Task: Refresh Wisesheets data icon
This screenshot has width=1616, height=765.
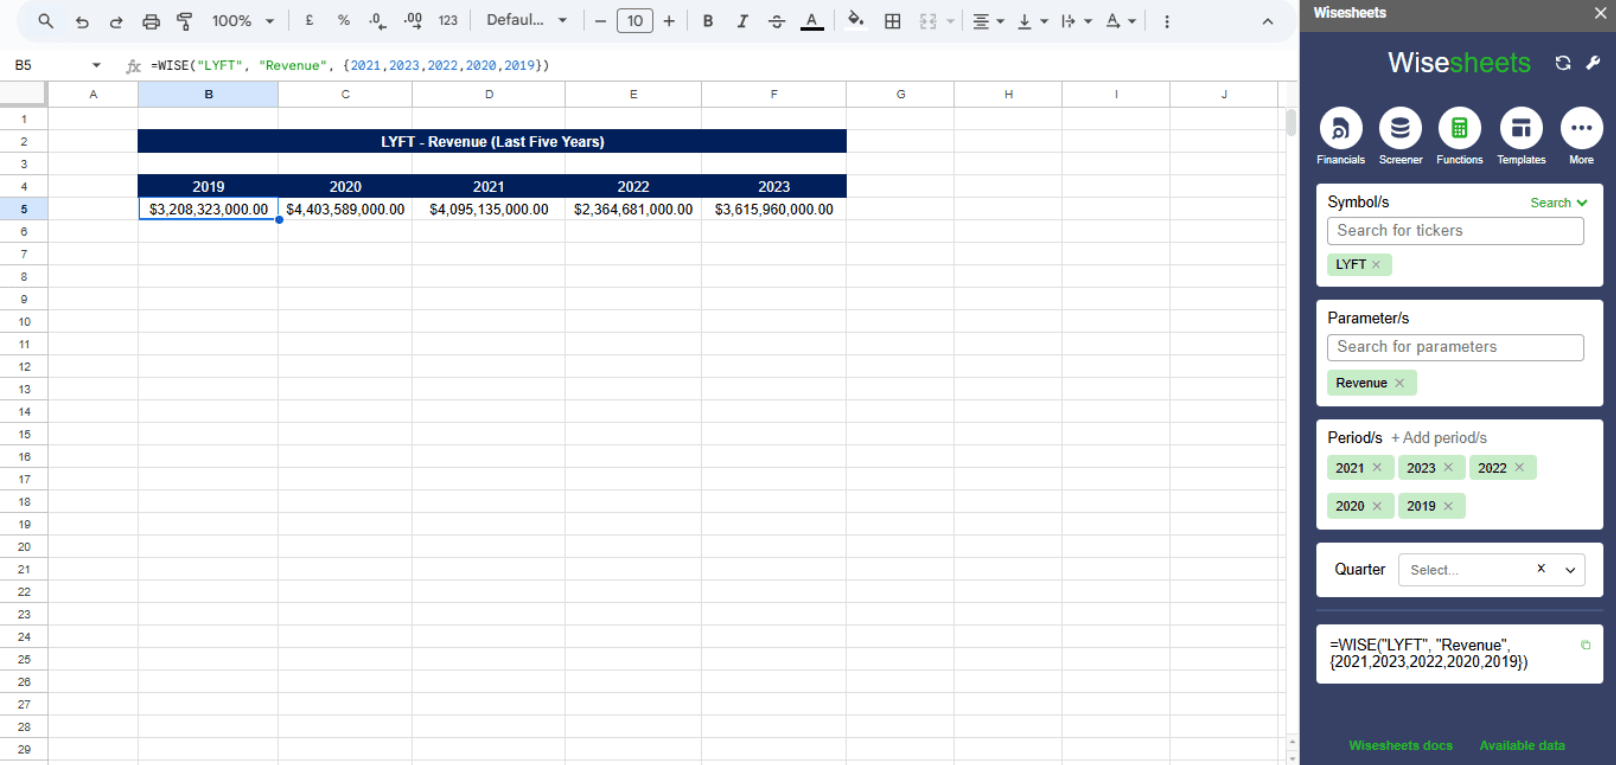Action: point(1563,63)
